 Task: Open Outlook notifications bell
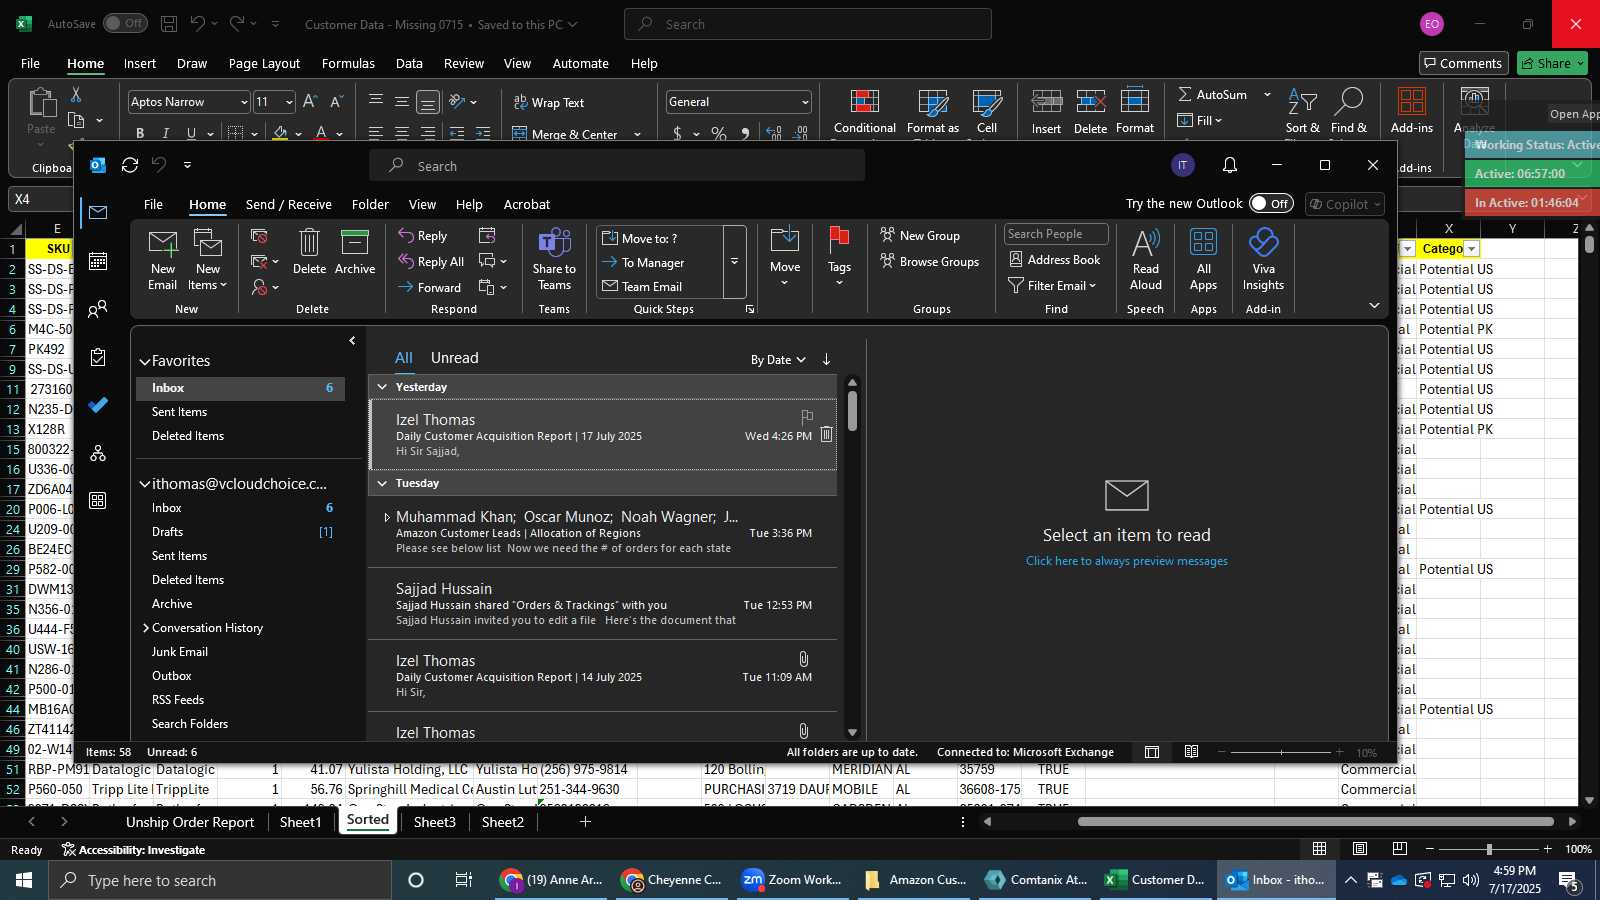tap(1230, 165)
